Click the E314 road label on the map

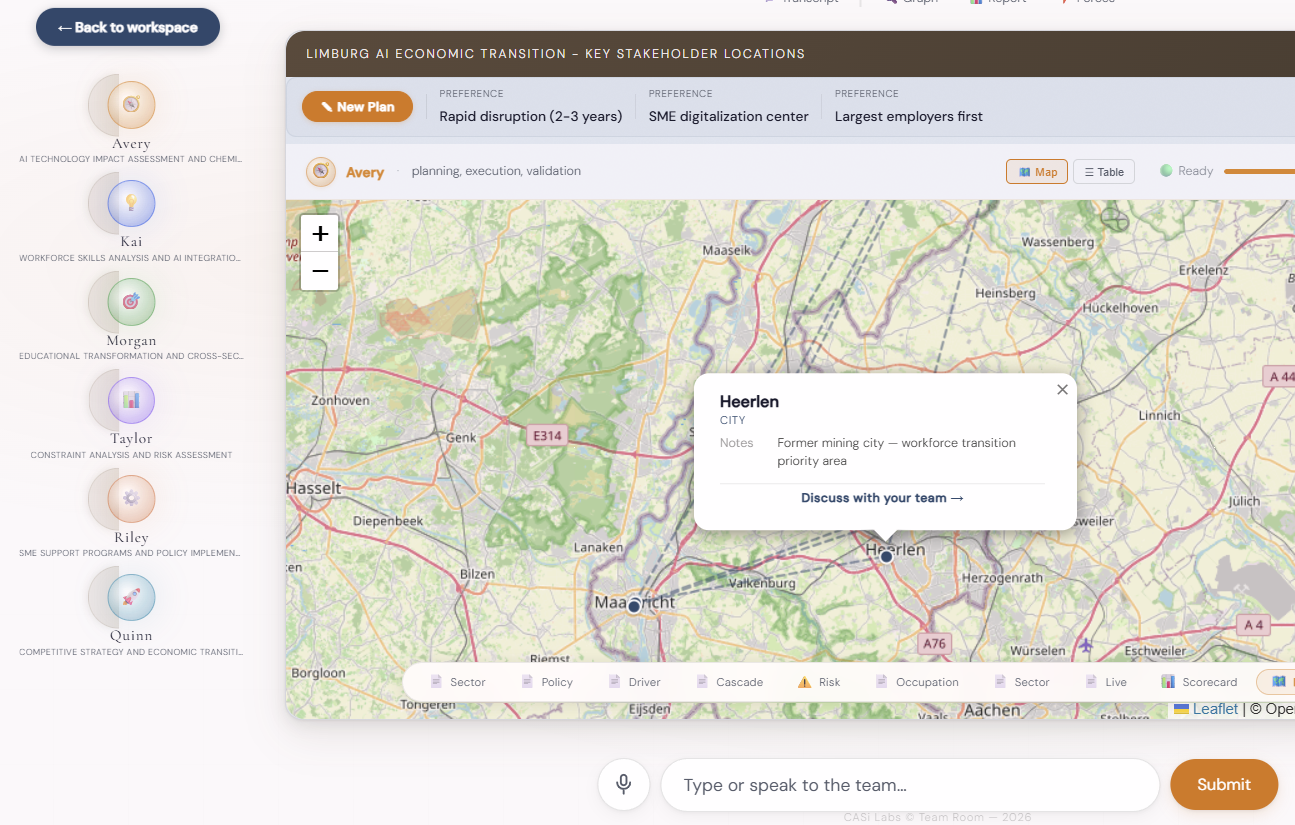pos(547,435)
